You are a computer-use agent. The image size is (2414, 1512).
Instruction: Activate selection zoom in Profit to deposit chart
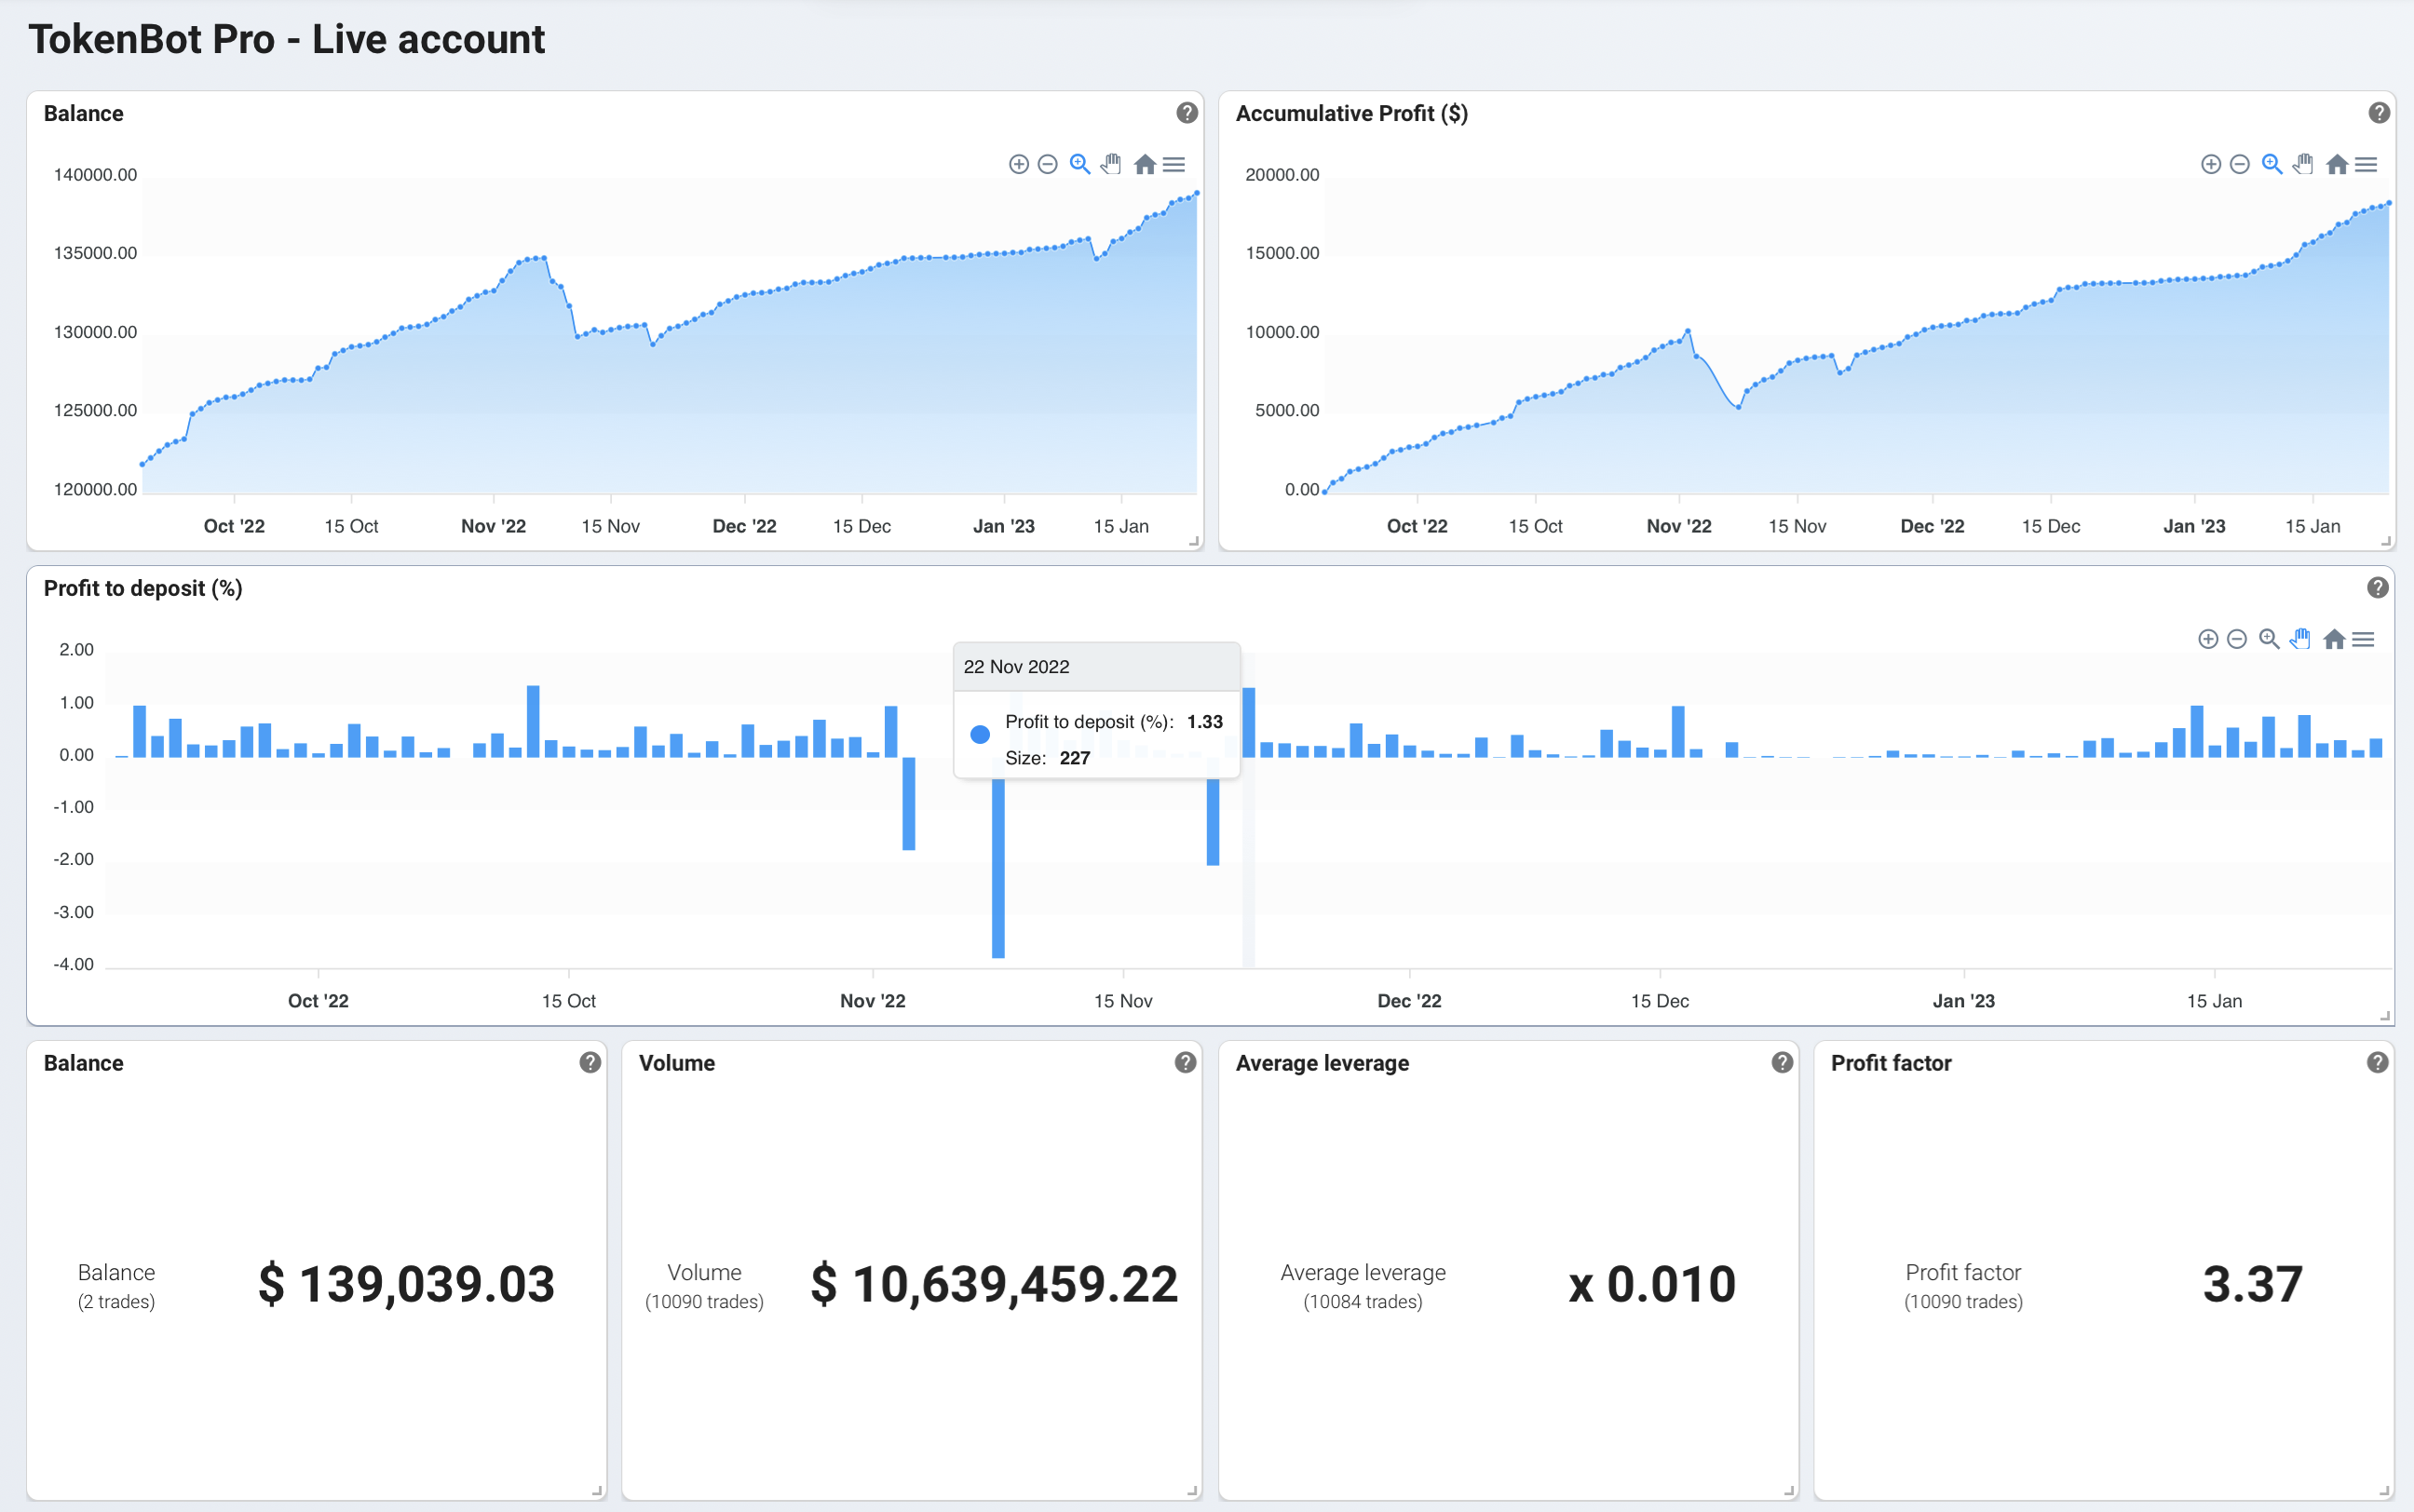(2268, 639)
